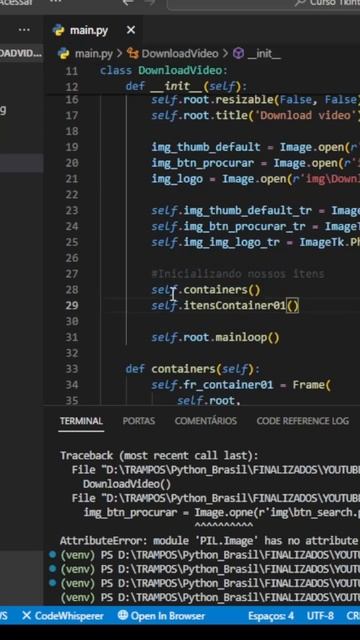Click __init__ method in the breadcrumb
The image size is (360, 640).
(x=264, y=53)
